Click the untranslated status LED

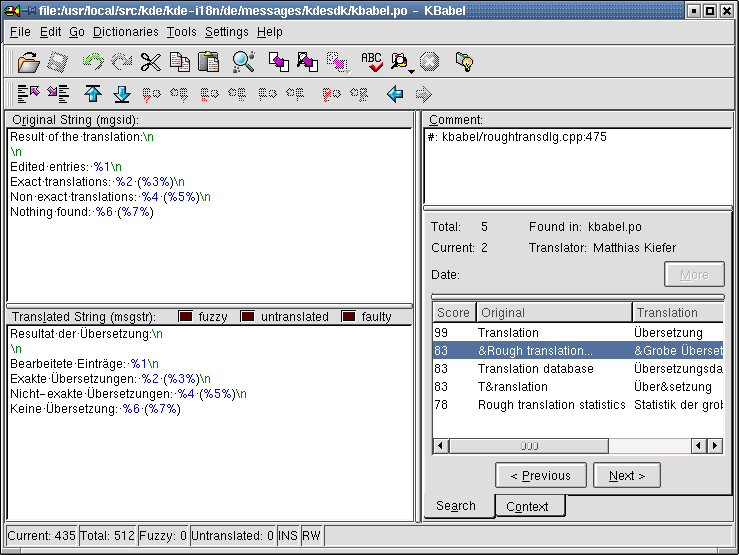pos(247,316)
